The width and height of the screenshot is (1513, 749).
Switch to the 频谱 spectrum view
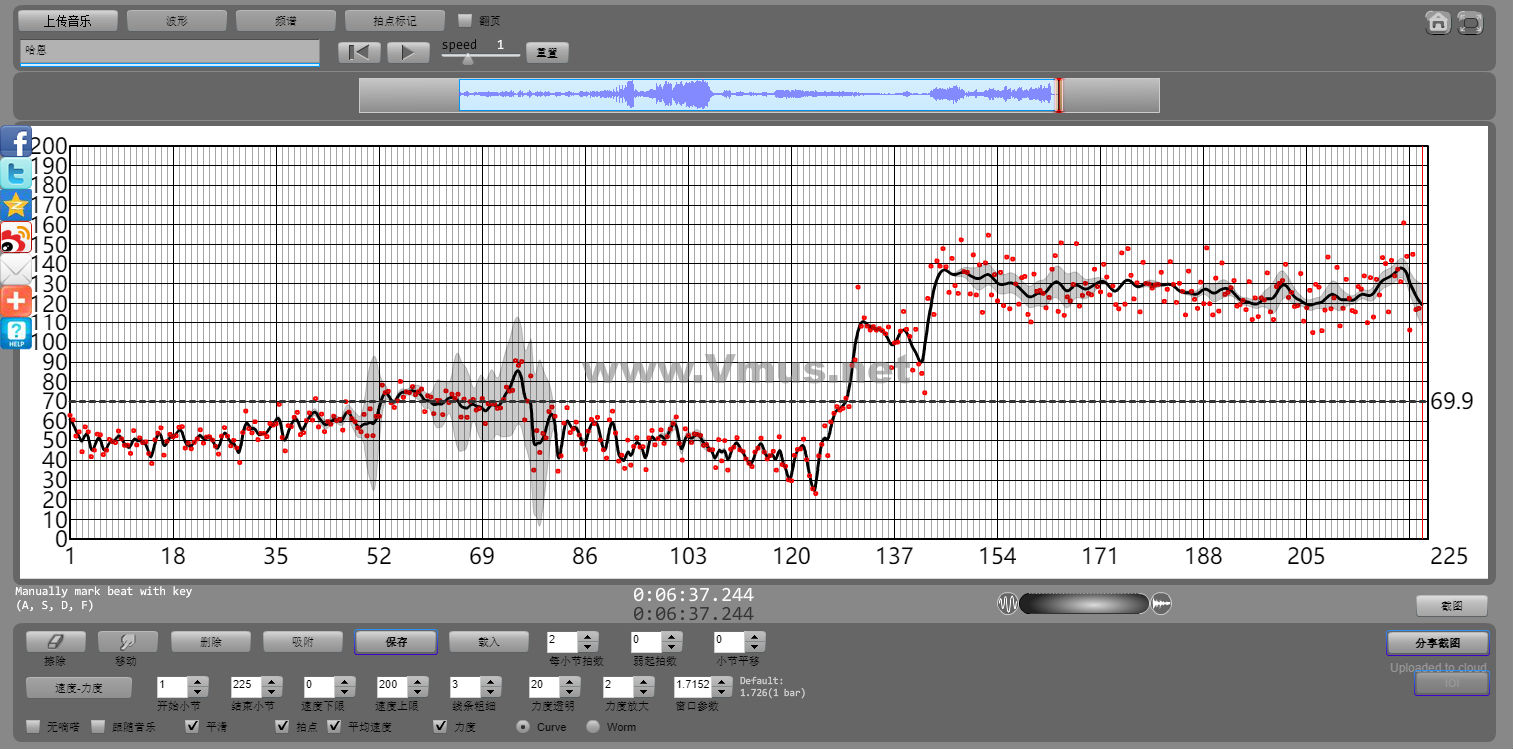[286, 21]
